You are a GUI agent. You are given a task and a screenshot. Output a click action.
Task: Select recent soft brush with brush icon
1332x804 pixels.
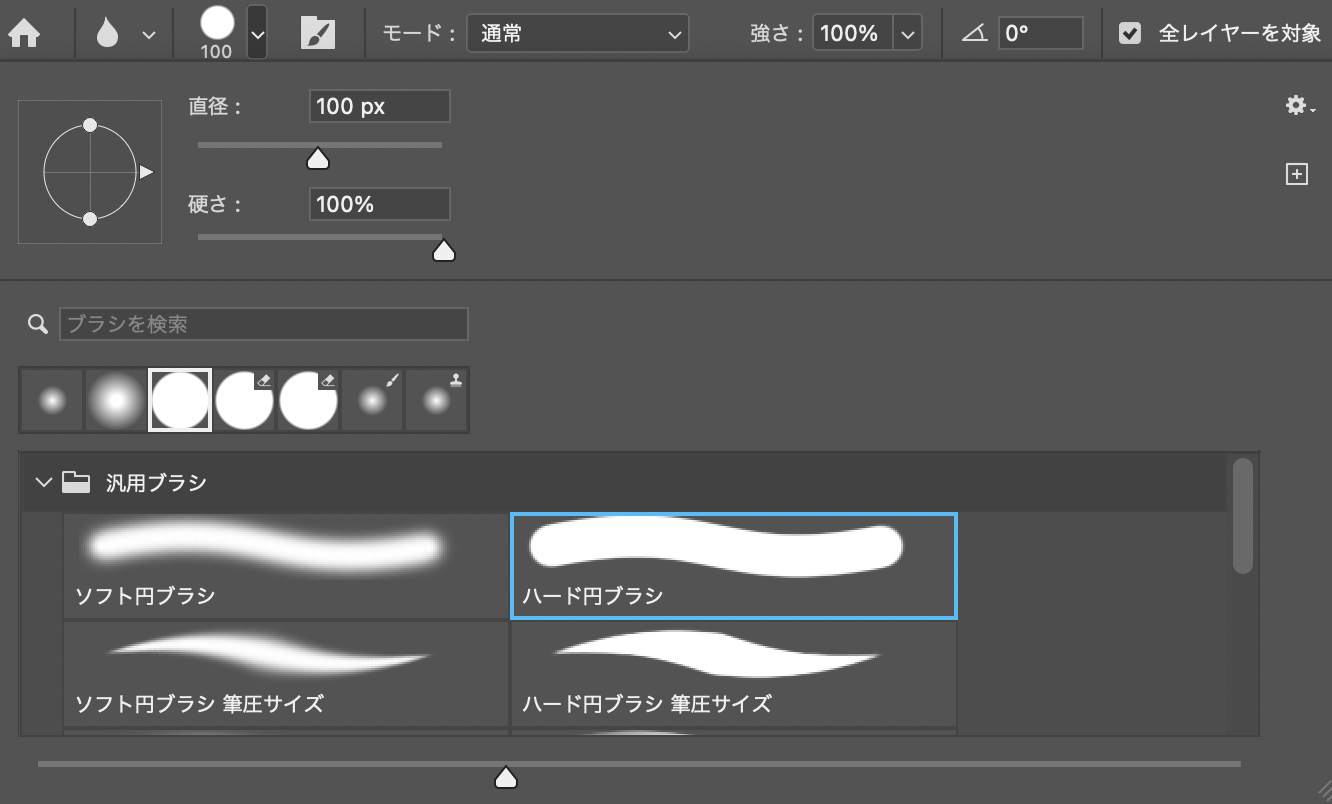coord(373,400)
